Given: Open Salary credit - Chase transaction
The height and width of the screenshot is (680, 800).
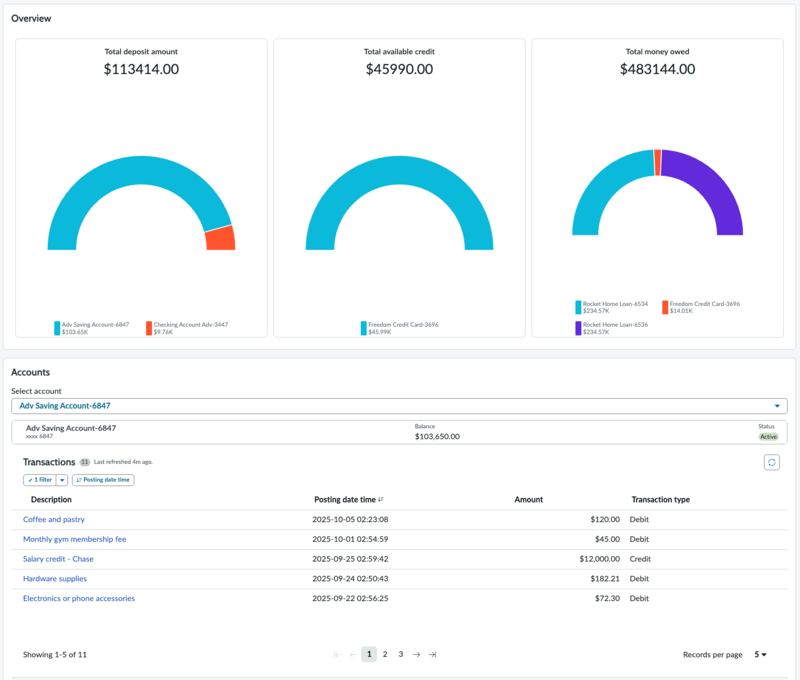Looking at the screenshot, I should (x=58, y=559).
